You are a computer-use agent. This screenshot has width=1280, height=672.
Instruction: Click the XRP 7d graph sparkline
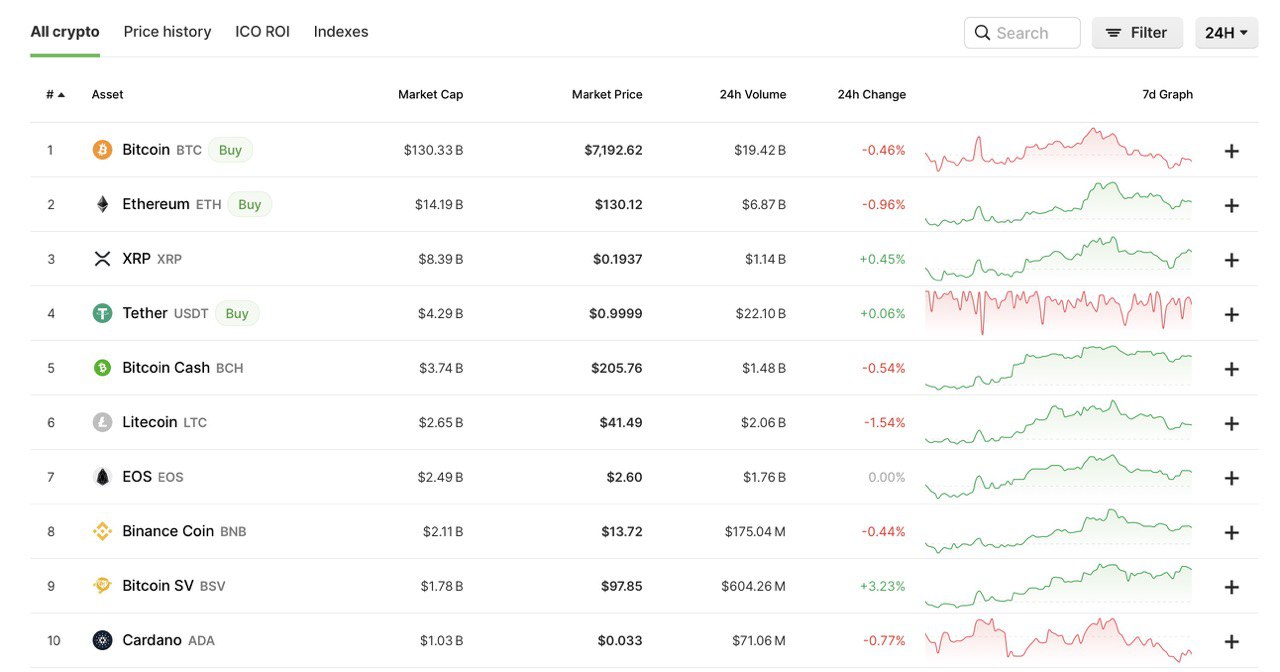point(1058,259)
